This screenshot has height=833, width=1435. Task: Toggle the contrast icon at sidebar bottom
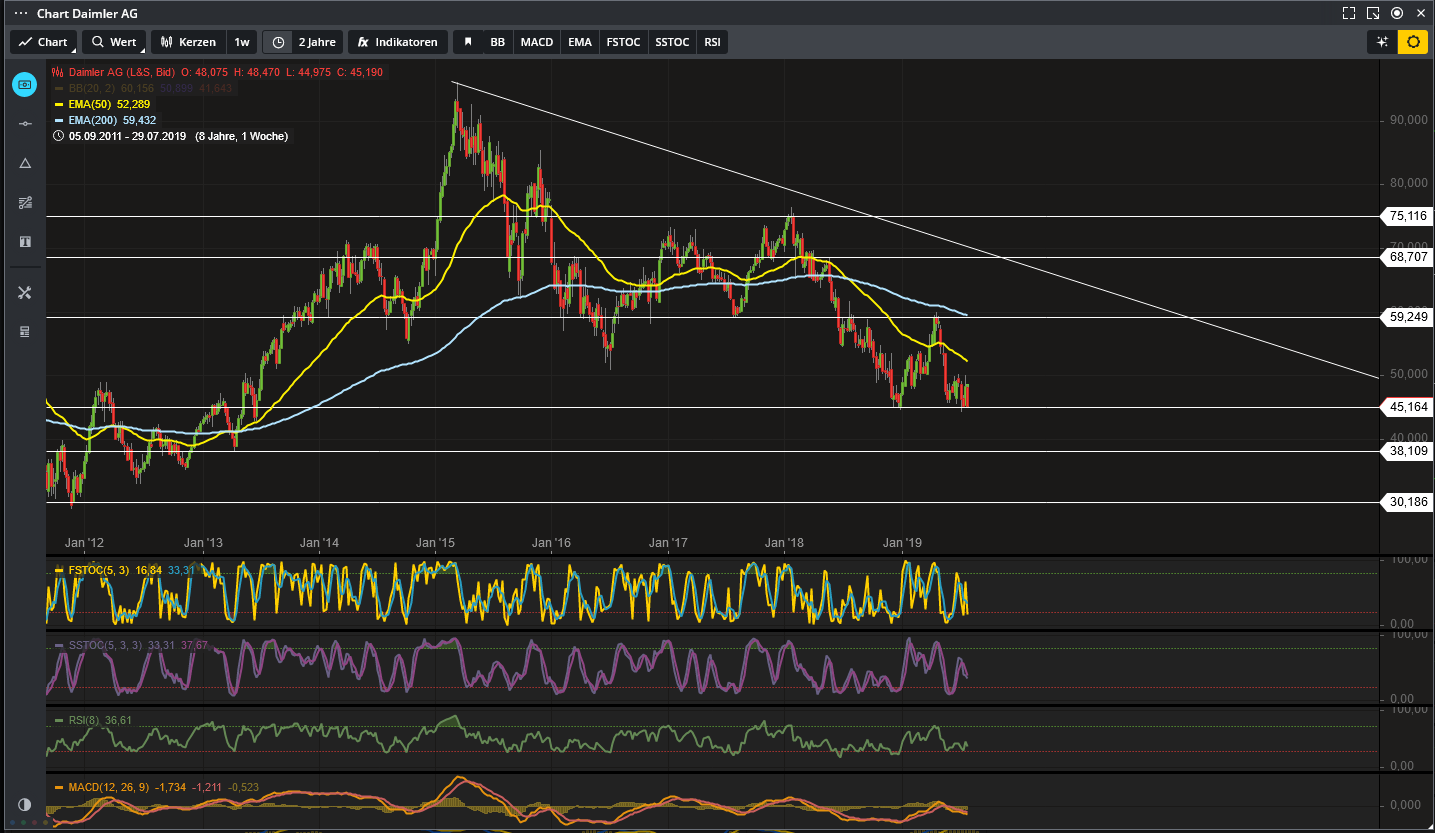pos(25,805)
